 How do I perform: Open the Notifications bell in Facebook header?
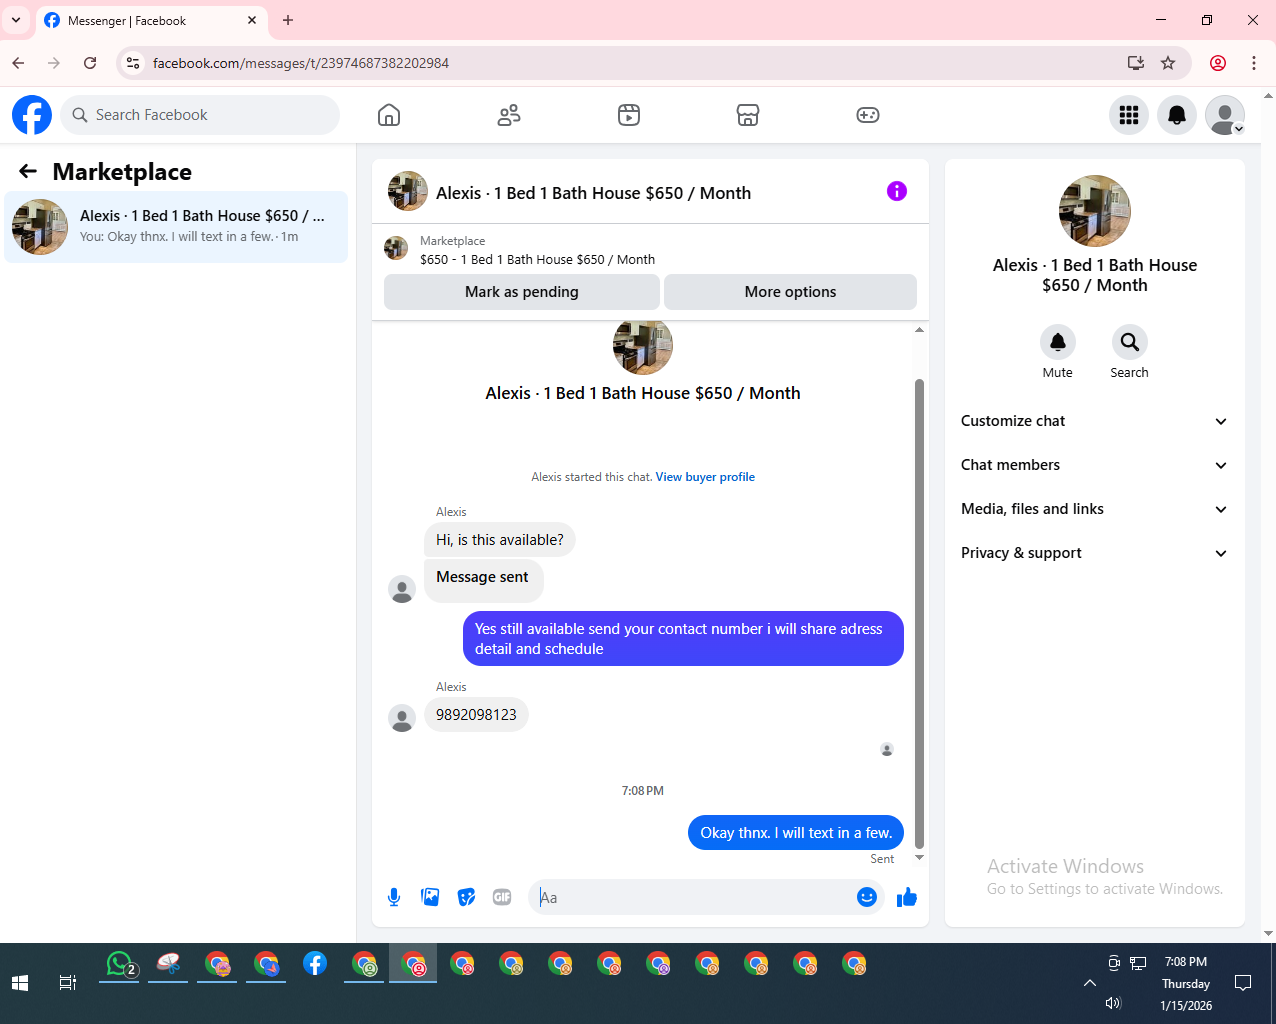point(1177,115)
